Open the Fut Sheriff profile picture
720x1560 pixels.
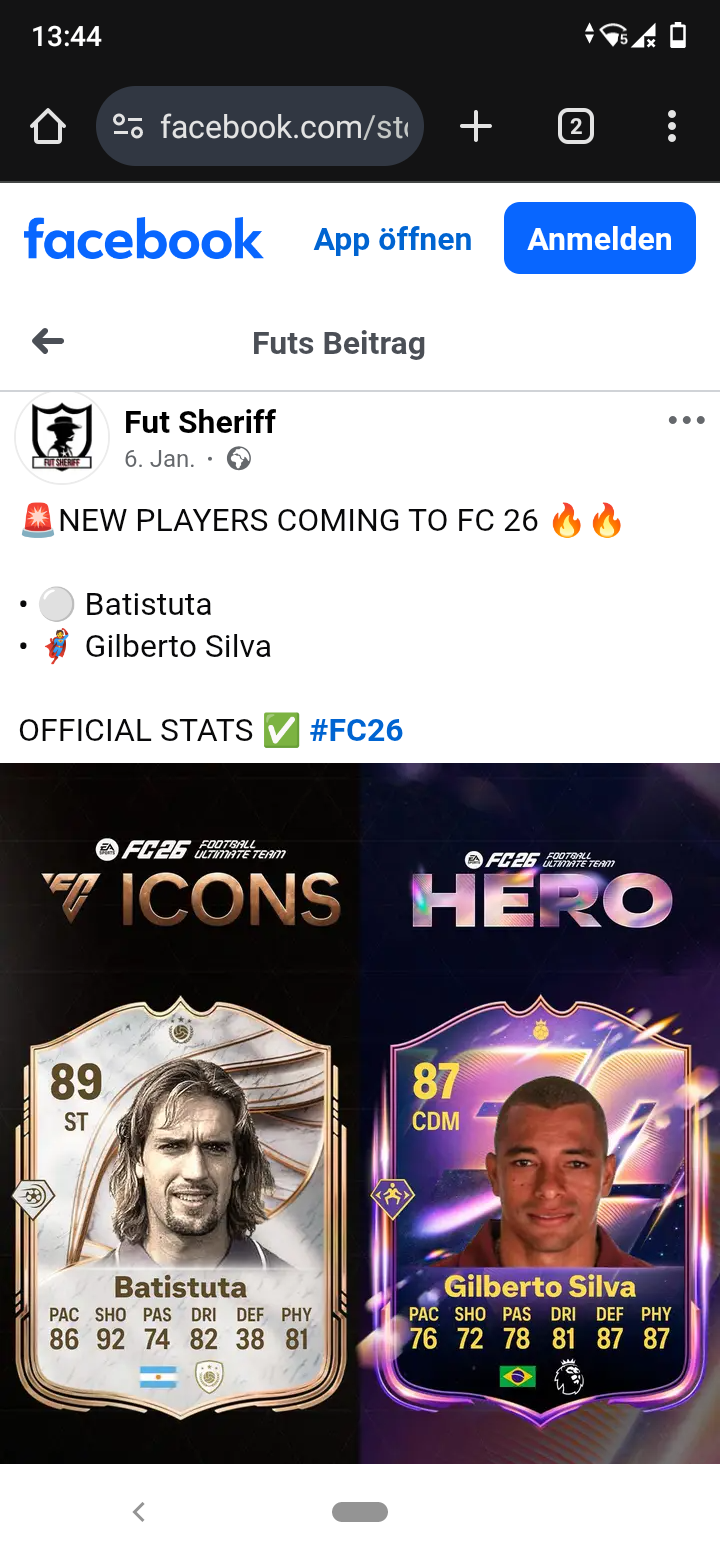pyautogui.click(x=62, y=438)
